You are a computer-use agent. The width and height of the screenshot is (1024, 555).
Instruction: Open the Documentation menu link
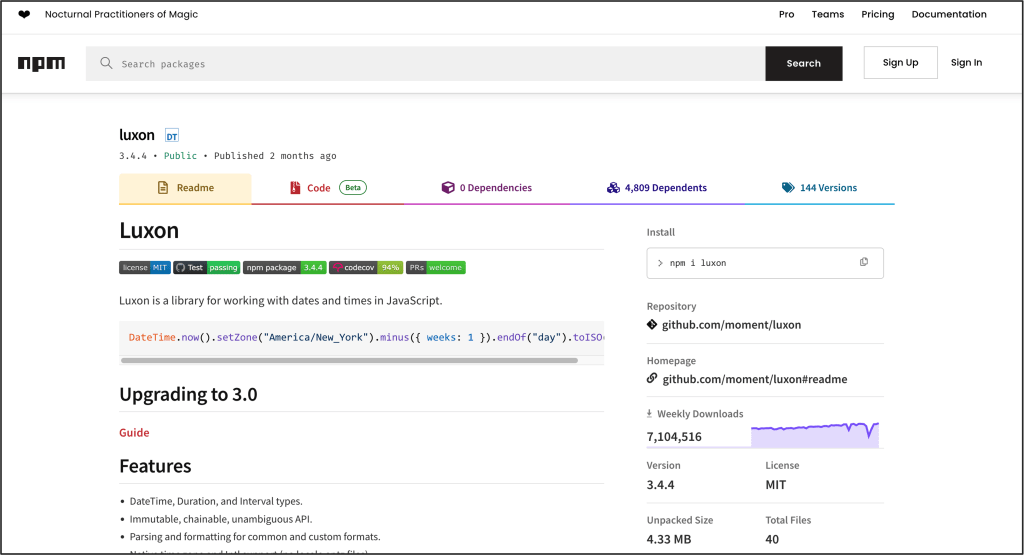click(949, 14)
